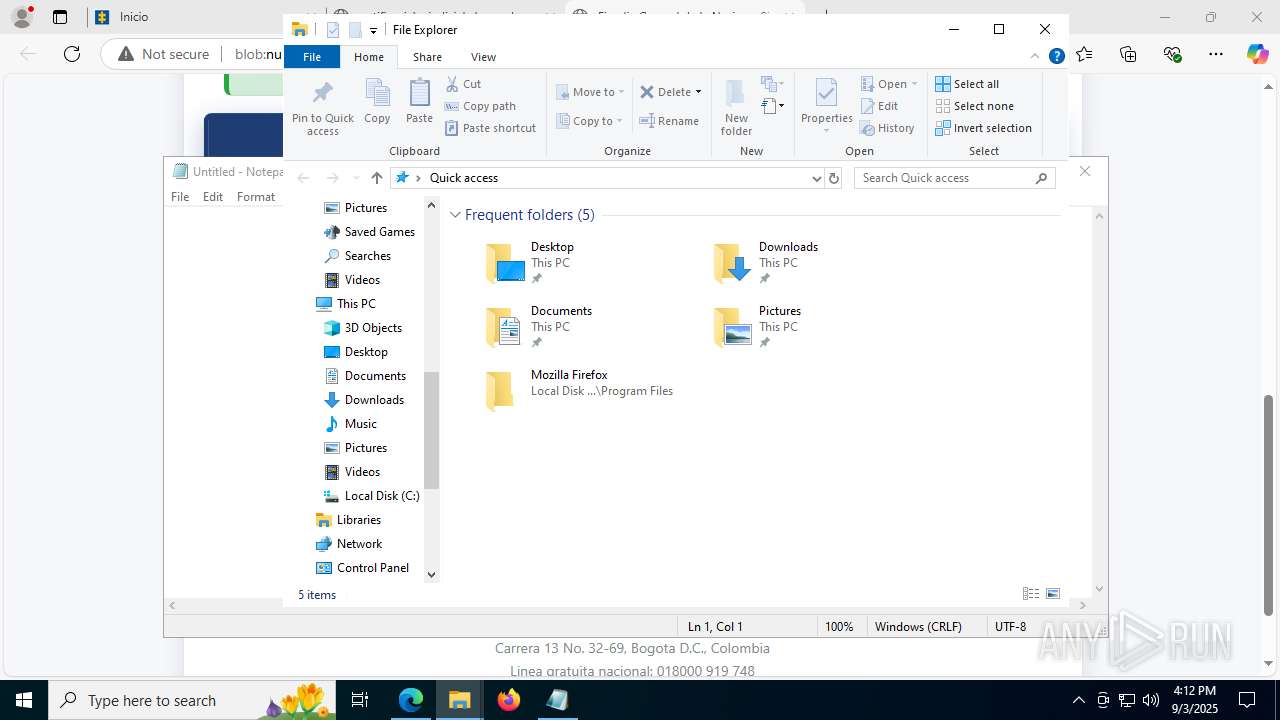Switch to the Home ribbon tab

tap(369, 57)
